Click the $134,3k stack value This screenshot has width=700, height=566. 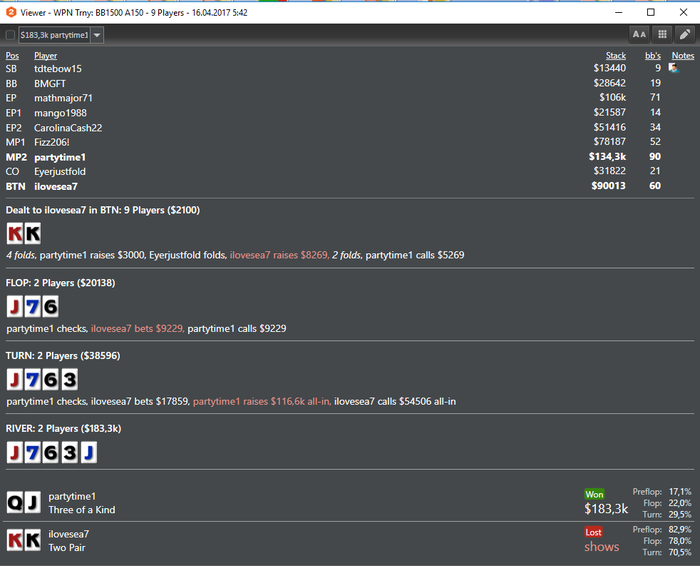[607, 157]
